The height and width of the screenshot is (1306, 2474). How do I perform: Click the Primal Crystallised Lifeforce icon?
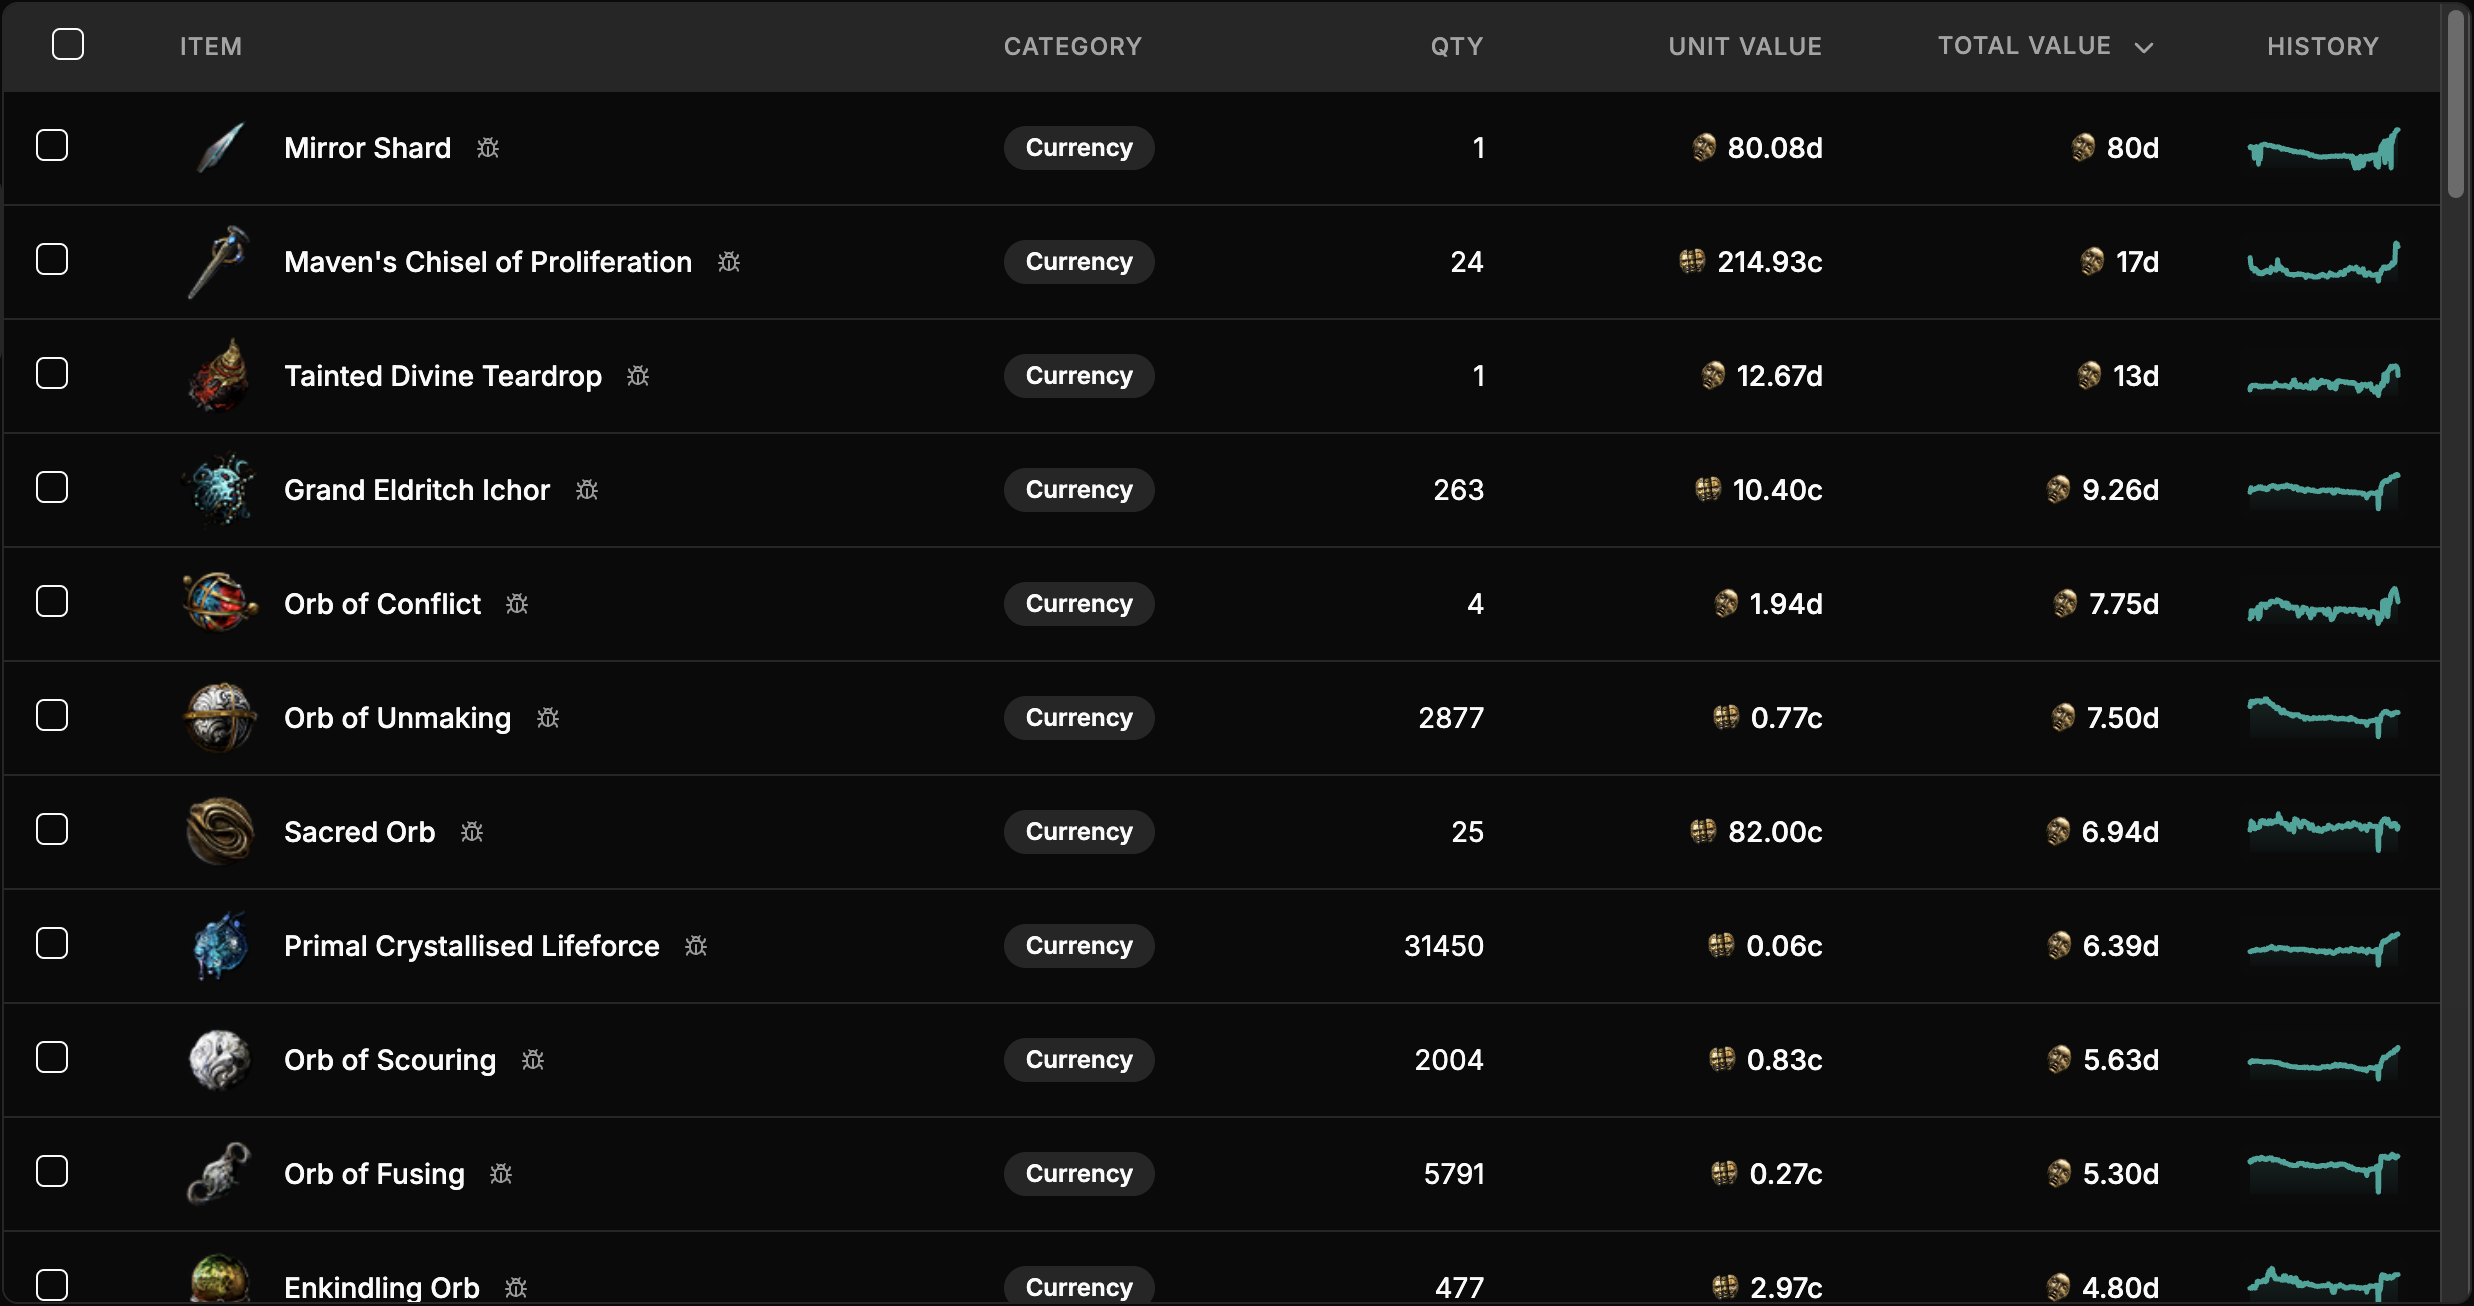pyautogui.click(x=220, y=946)
